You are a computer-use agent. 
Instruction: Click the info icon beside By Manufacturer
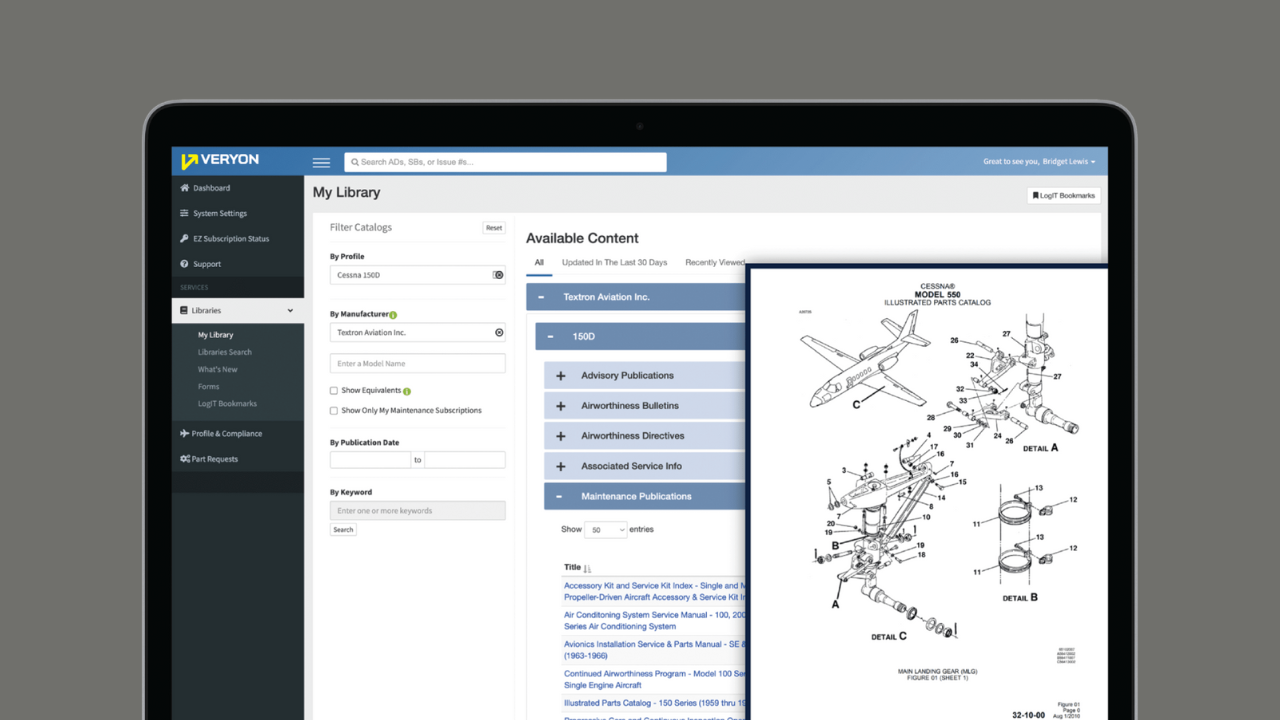coord(393,315)
